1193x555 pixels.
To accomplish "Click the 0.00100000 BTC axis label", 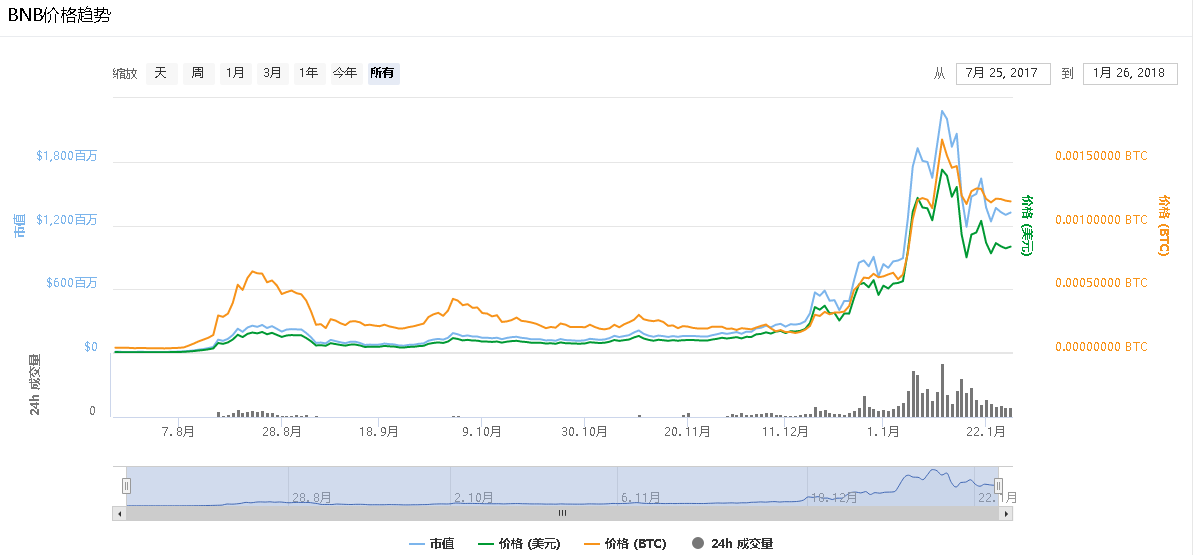I will [1101, 220].
